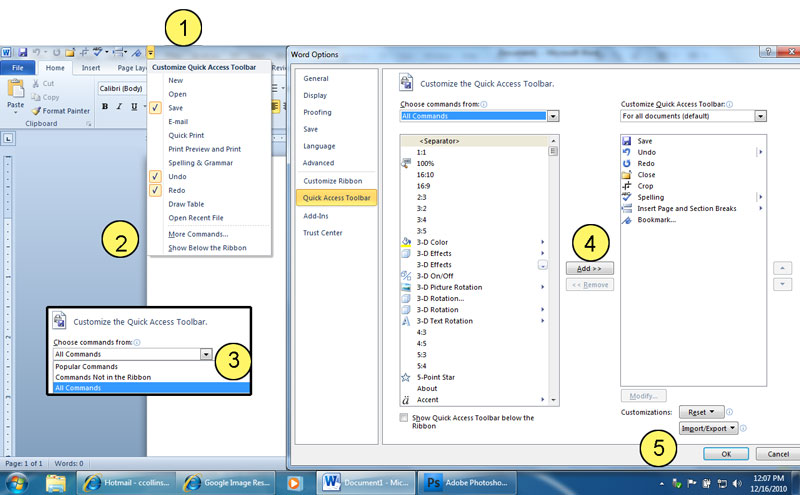Switch to the Insert ribbon tab
800x495 pixels.
pyautogui.click(x=91, y=67)
